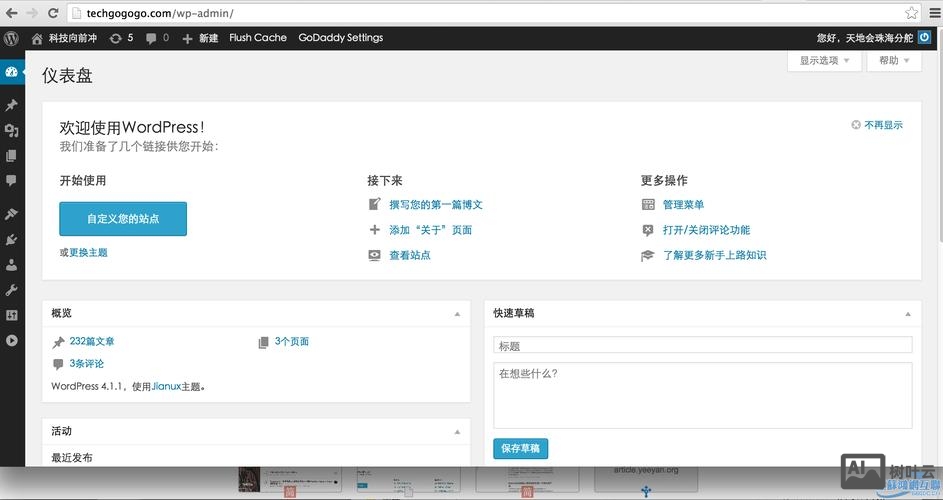Open 3个页面 pages count link
This screenshot has width=943, height=500.
point(292,341)
